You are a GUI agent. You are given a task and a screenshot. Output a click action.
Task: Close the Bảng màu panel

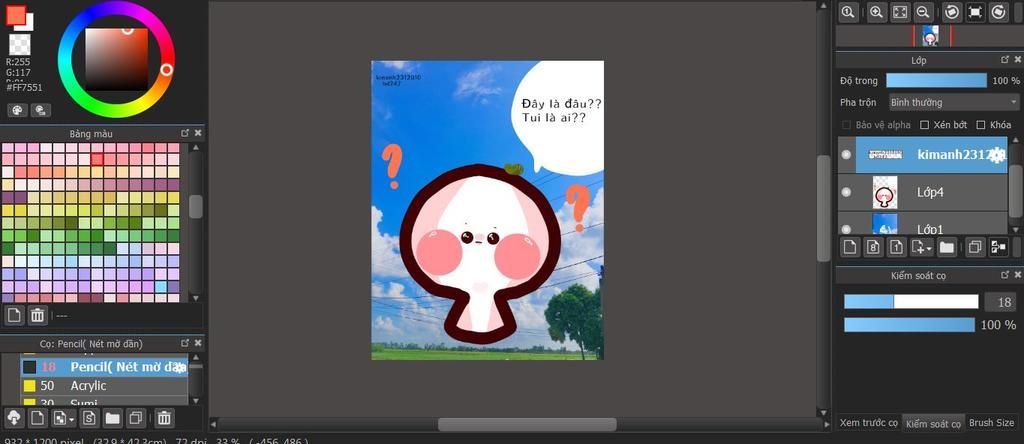coord(198,133)
